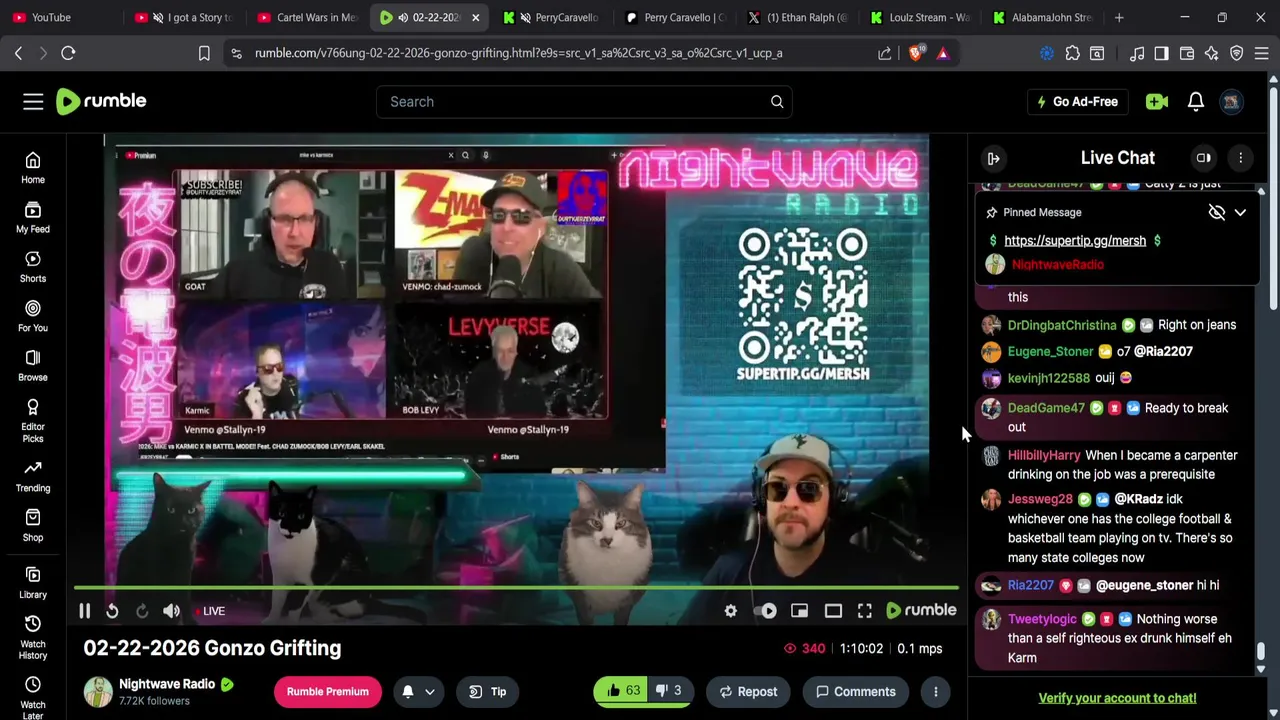Screen dimensions: 1280x720
Task: Tip the Nightwave Radio channel
Action: click(488, 691)
